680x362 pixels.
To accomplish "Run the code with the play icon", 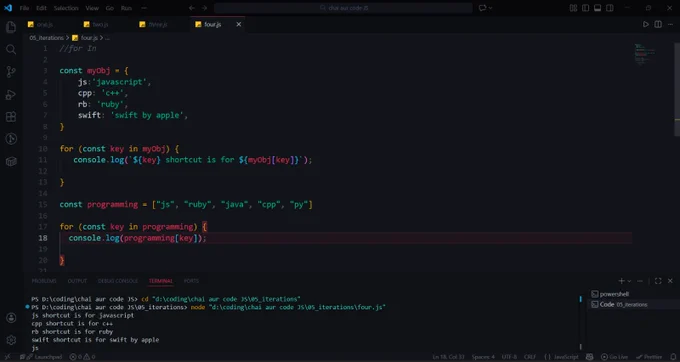I will point(646,24).
